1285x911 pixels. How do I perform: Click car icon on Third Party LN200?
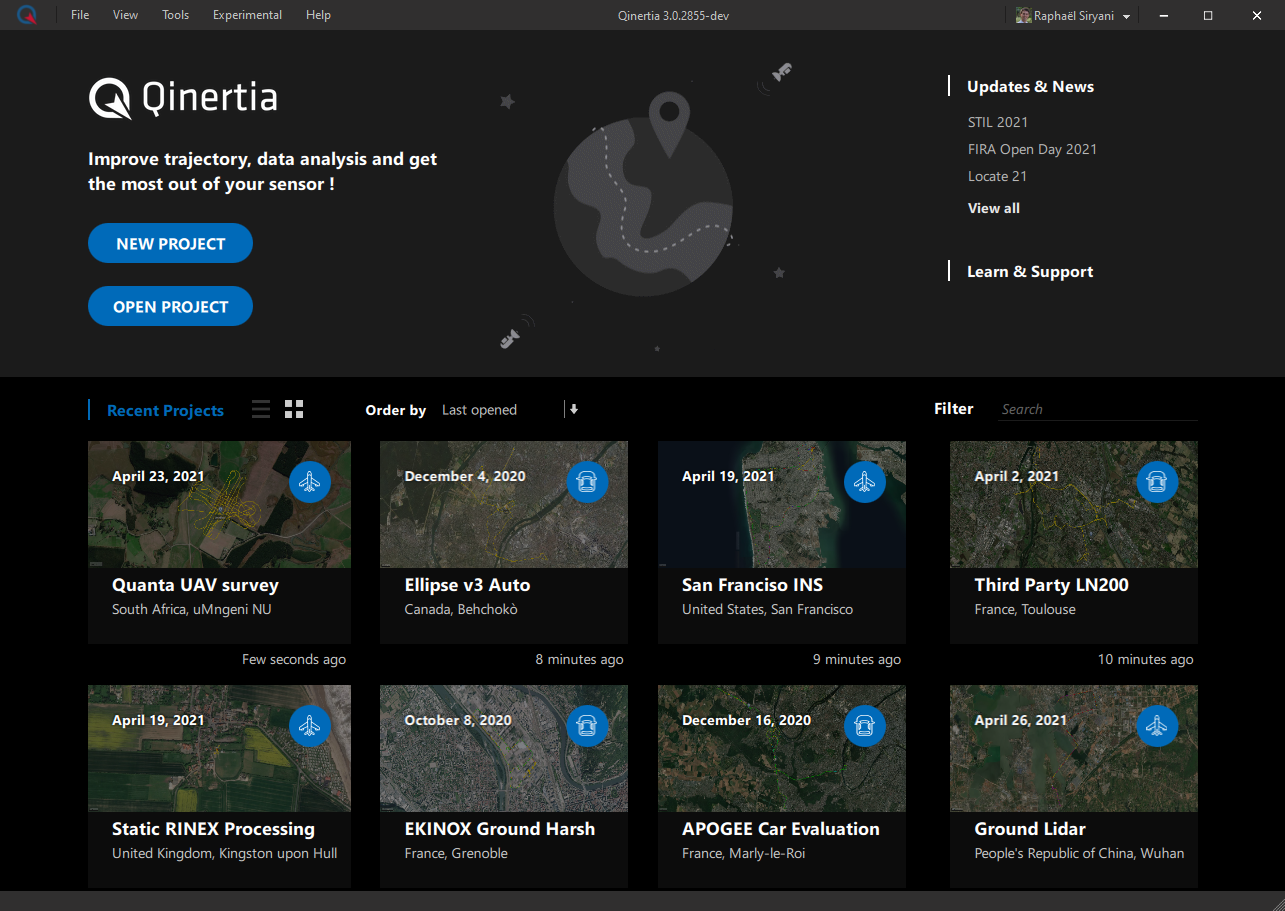pyautogui.click(x=1157, y=483)
